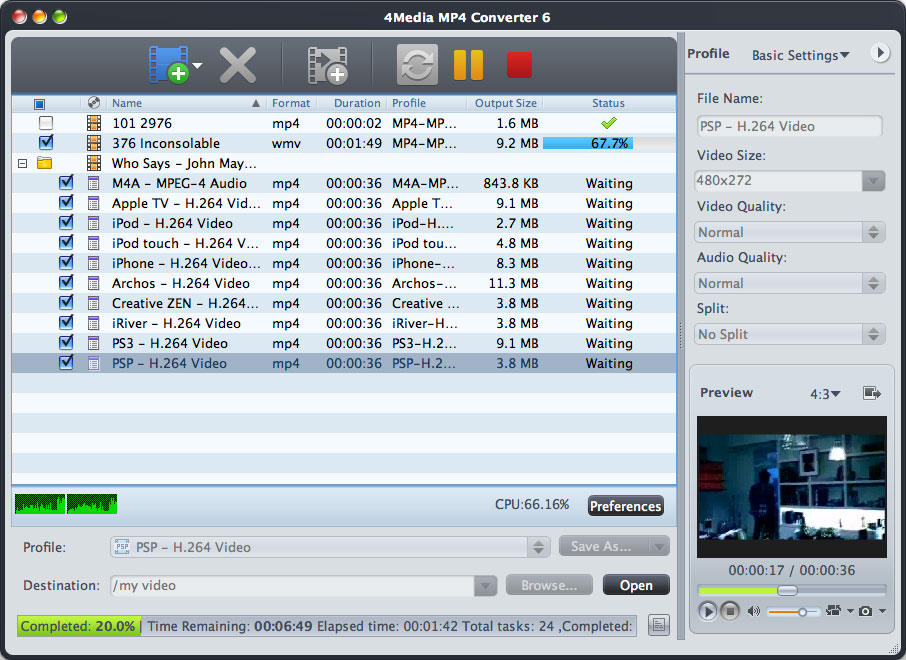
Task: Uncheck the PS3 - H.264 Video item
Action: [x=66, y=343]
